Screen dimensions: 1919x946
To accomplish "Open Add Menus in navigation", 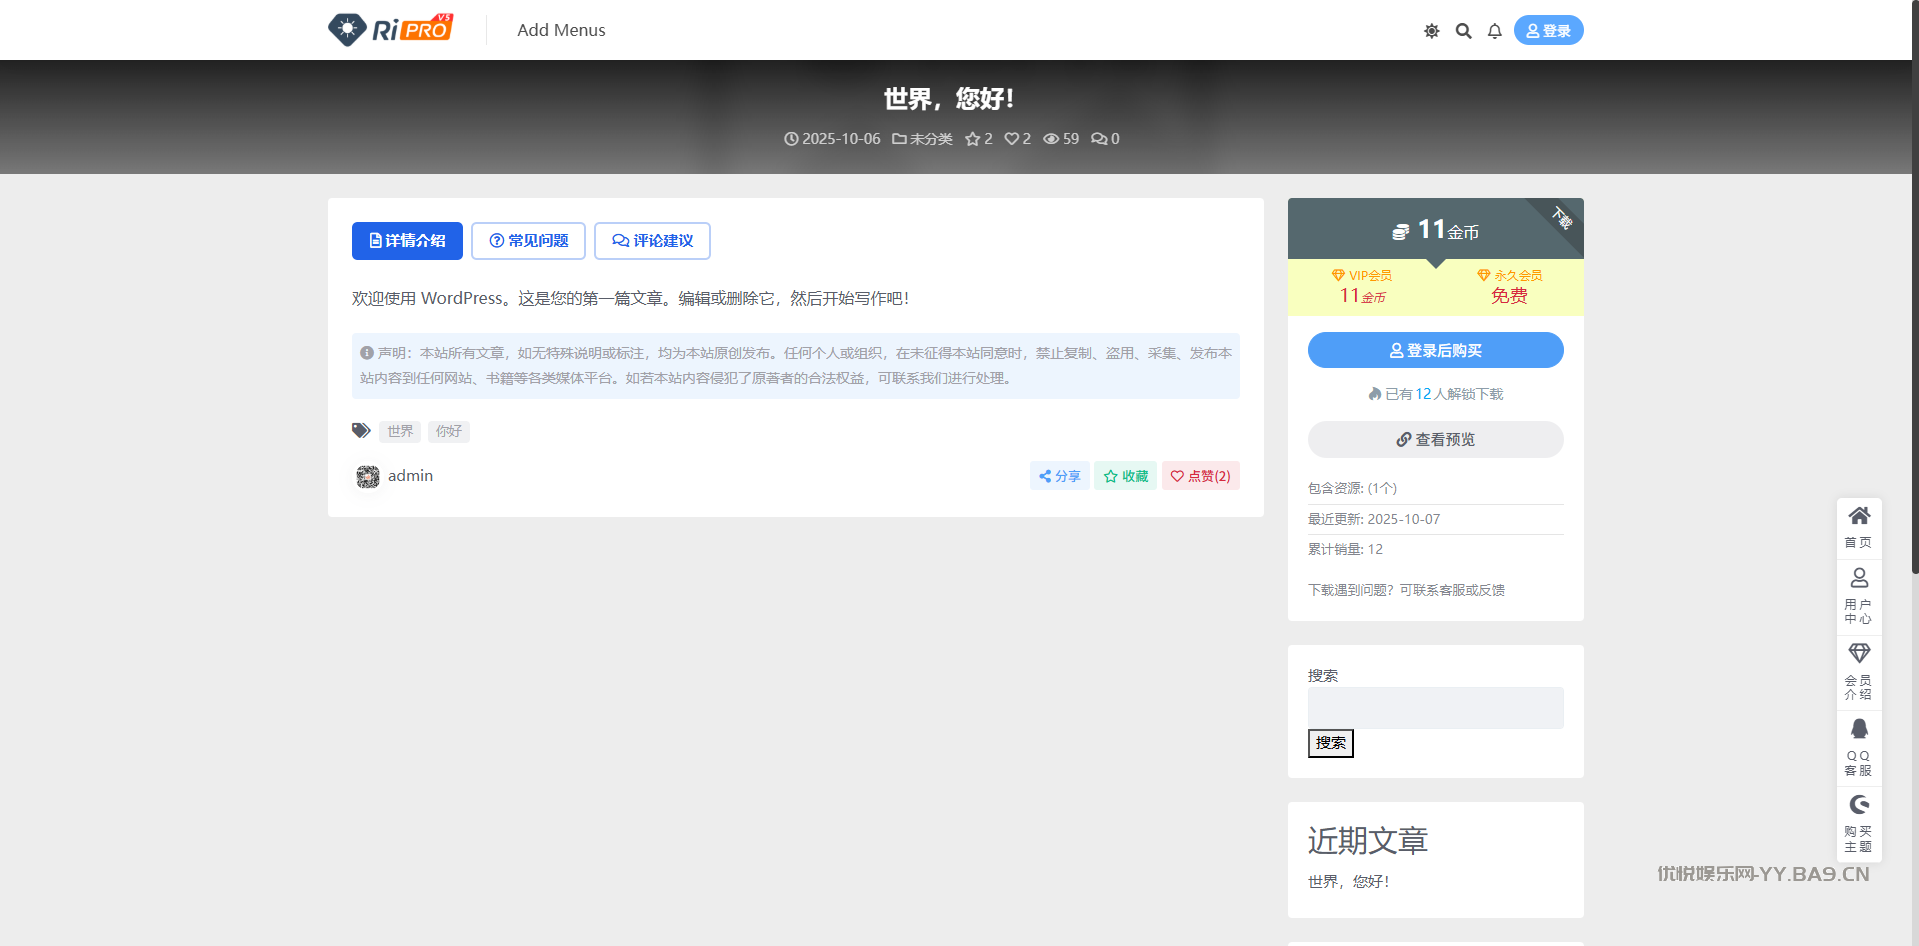I will [x=561, y=30].
